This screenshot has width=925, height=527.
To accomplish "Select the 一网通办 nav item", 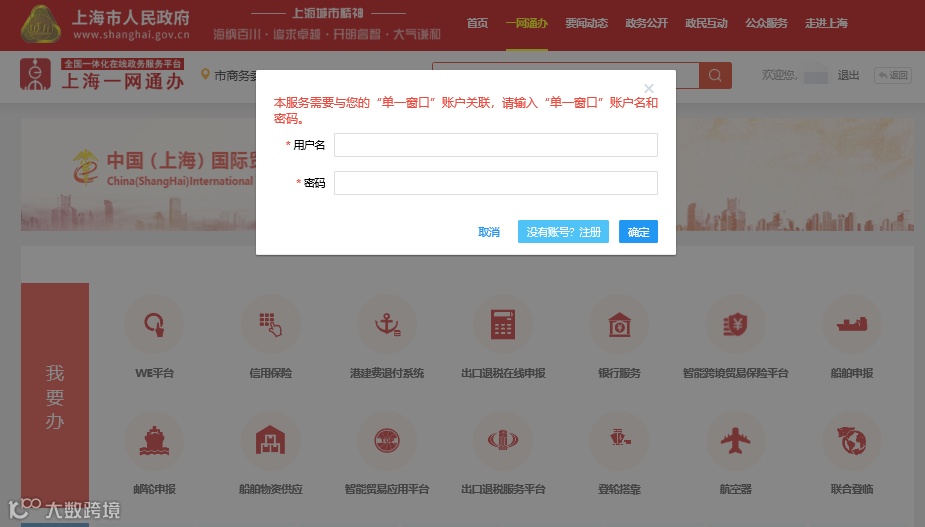I will coord(527,23).
